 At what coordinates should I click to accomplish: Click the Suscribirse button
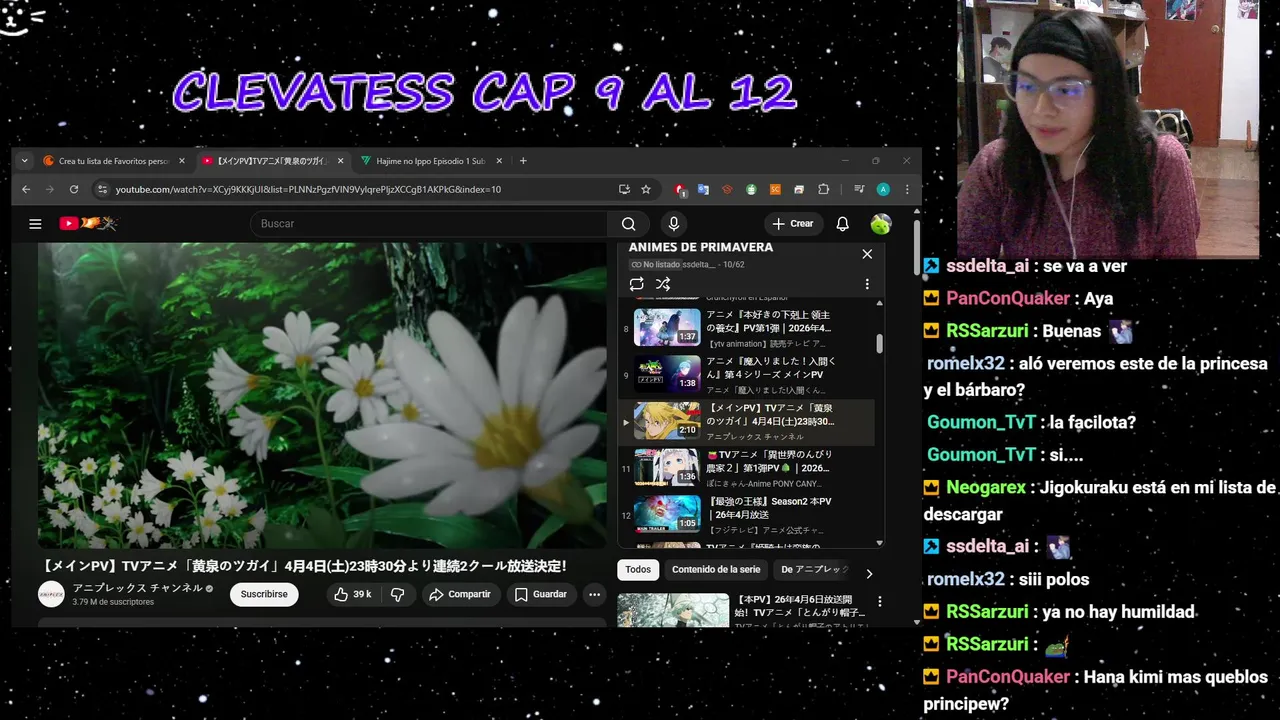click(264, 594)
